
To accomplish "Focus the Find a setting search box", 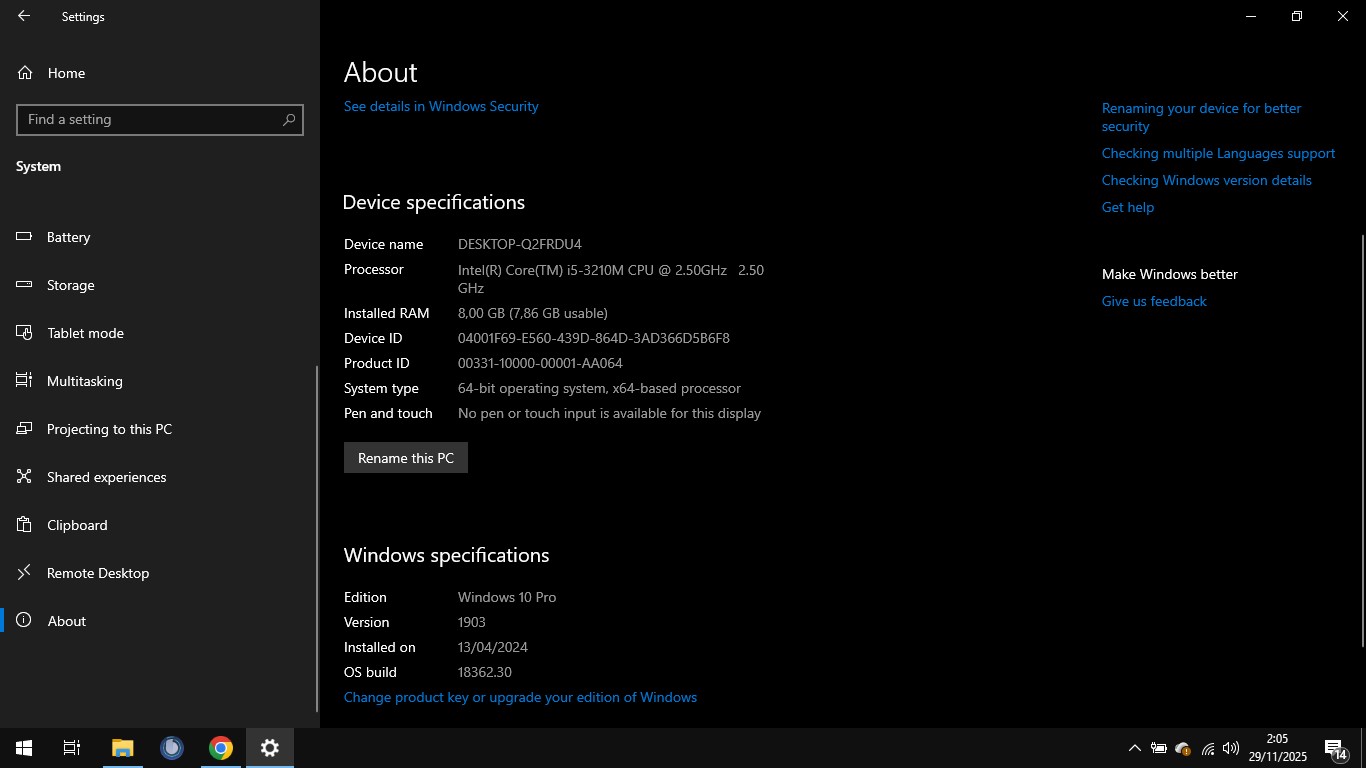I will tap(160, 119).
